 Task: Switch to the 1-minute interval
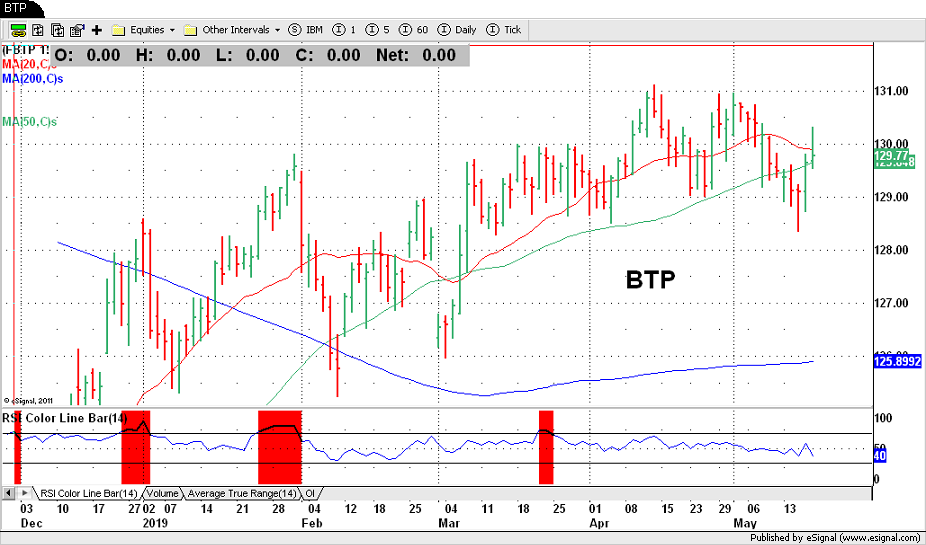pos(344,30)
